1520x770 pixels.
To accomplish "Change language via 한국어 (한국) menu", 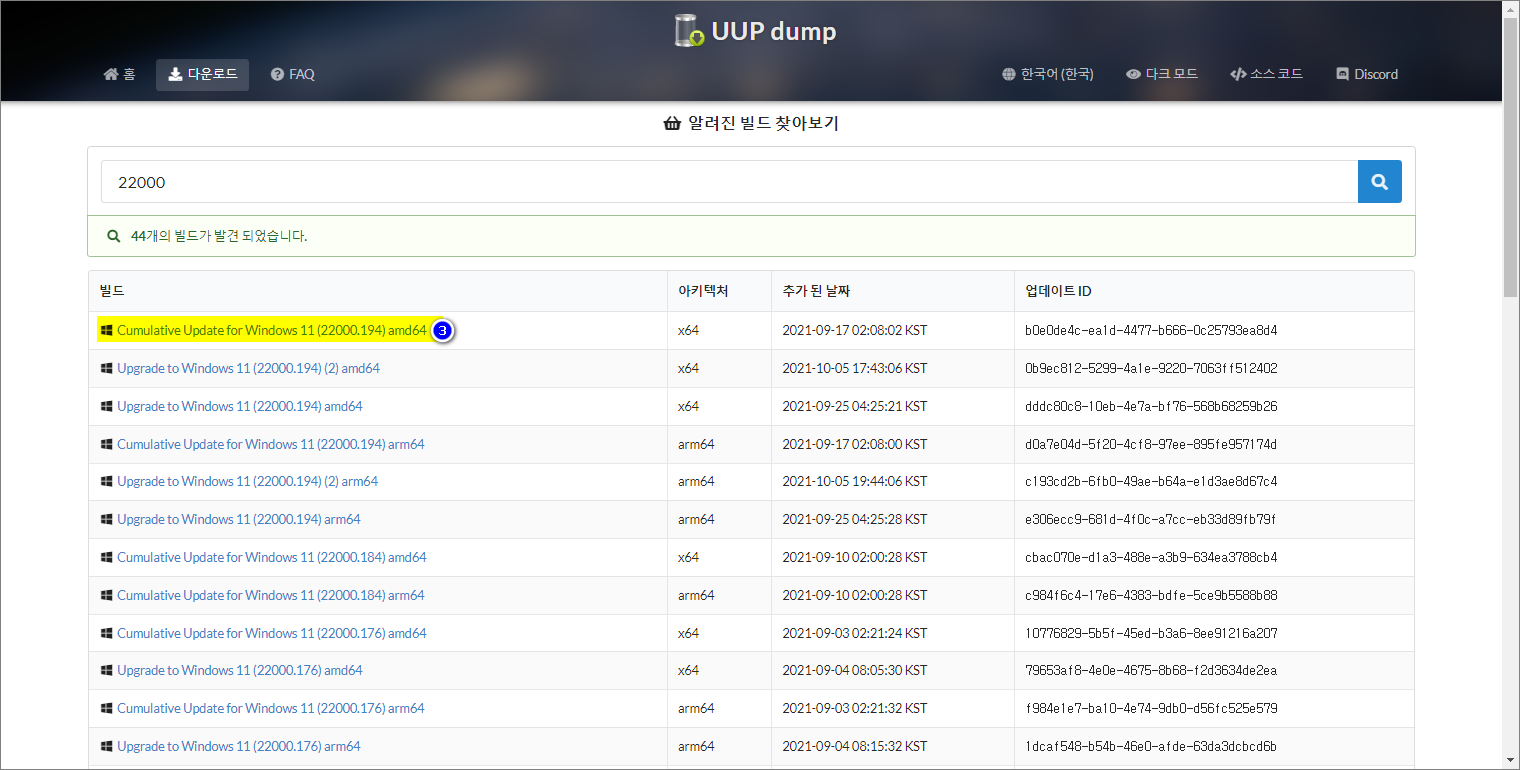I will point(1047,74).
